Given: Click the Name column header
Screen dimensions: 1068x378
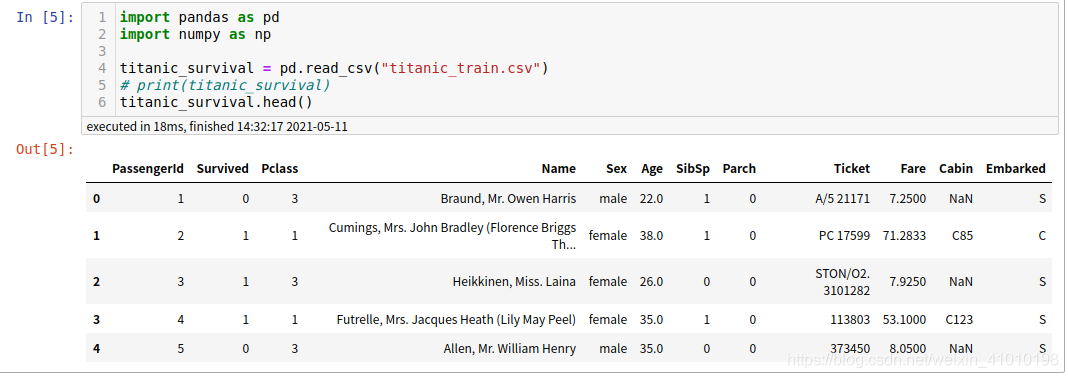Looking at the screenshot, I should click(x=559, y=169).
